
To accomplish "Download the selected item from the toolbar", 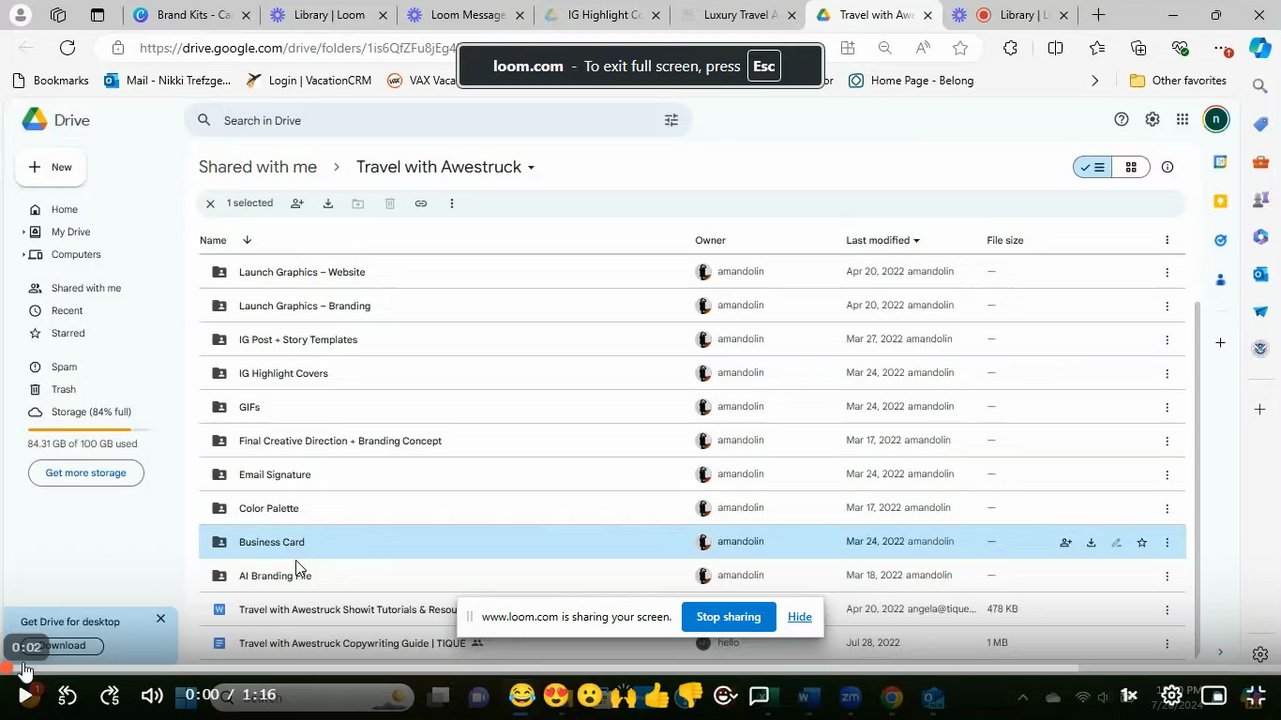I will click(x=328, y=204).
